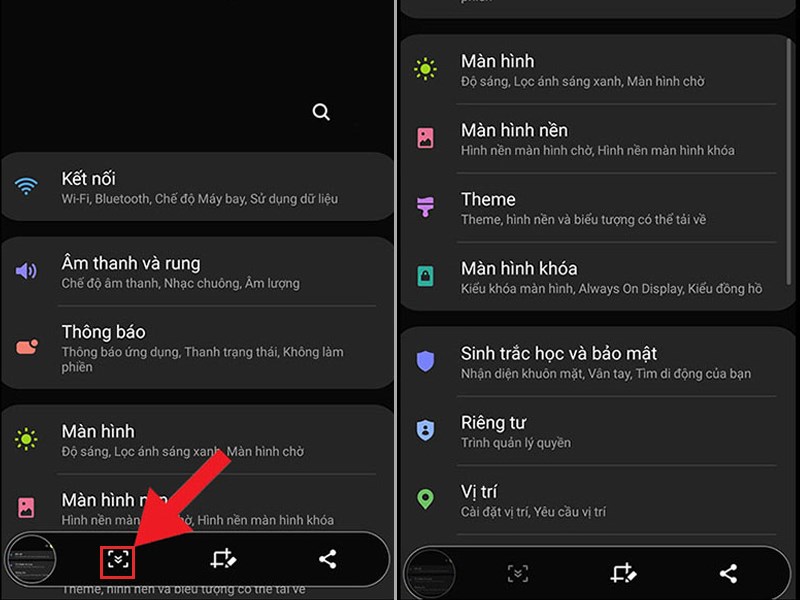Open Kết nối settings
This screenshot has height=600, width=800.
pos(197,187)
